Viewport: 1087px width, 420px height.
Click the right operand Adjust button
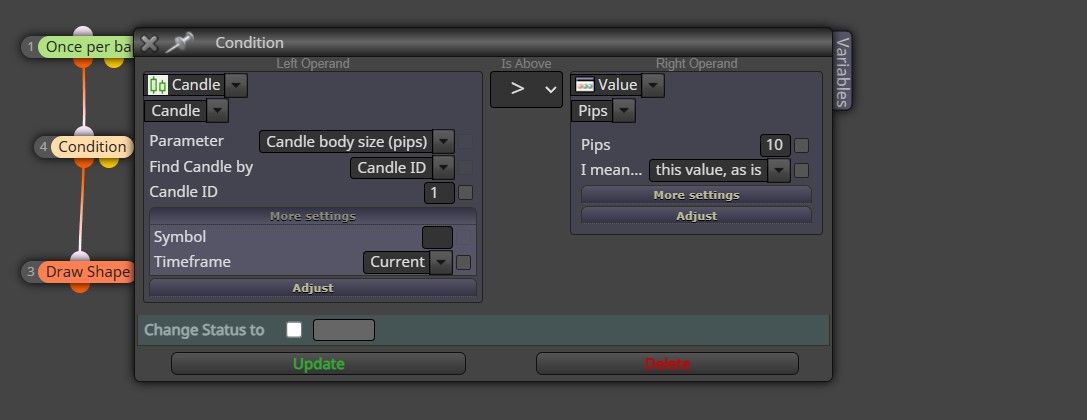coord(696,216)
